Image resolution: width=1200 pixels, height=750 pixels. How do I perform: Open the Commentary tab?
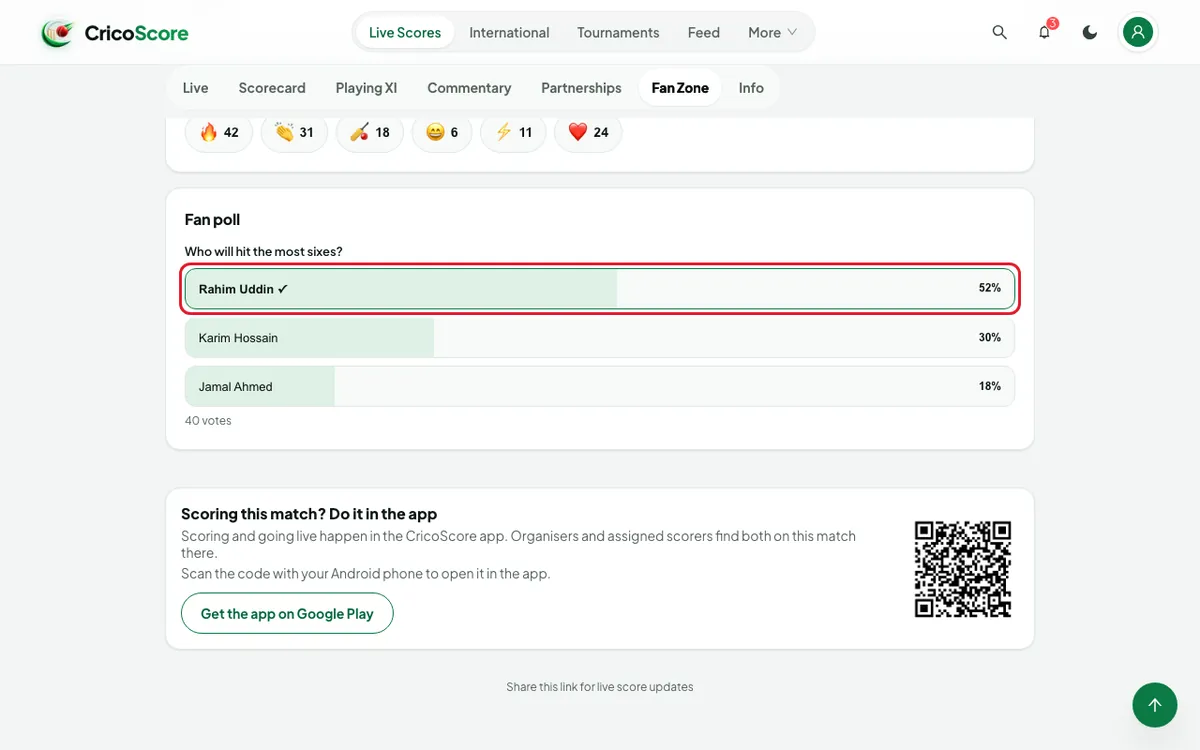(469, 88)
